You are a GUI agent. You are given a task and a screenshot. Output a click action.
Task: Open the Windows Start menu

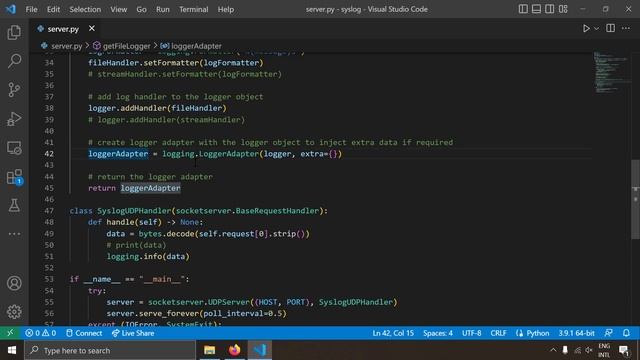12,350
